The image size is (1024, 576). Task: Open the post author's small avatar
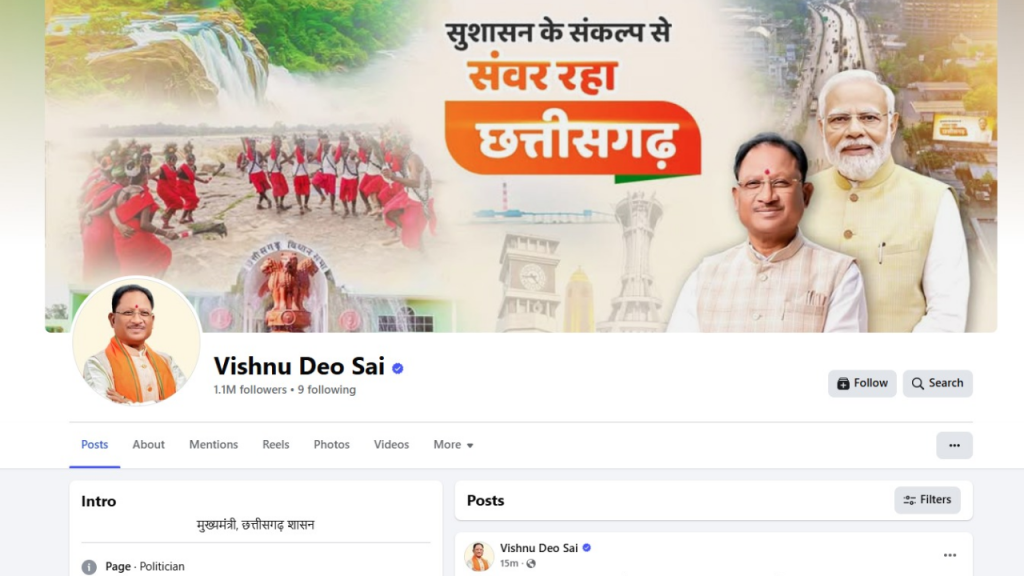pyautogui.click(x=479, y=556)
